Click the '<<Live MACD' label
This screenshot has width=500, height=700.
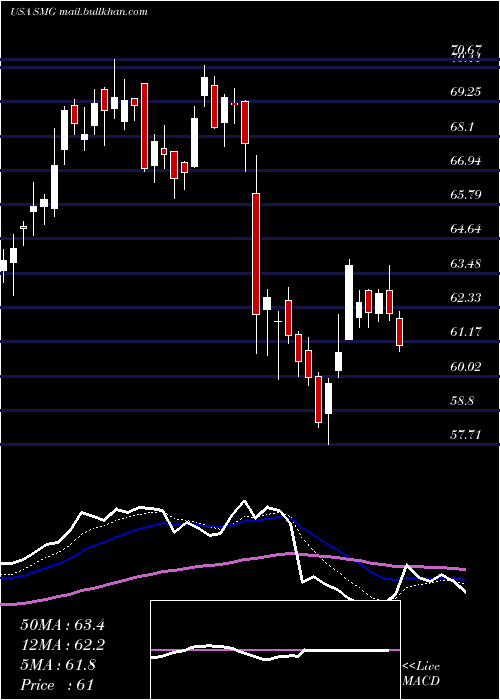[421, 674]
